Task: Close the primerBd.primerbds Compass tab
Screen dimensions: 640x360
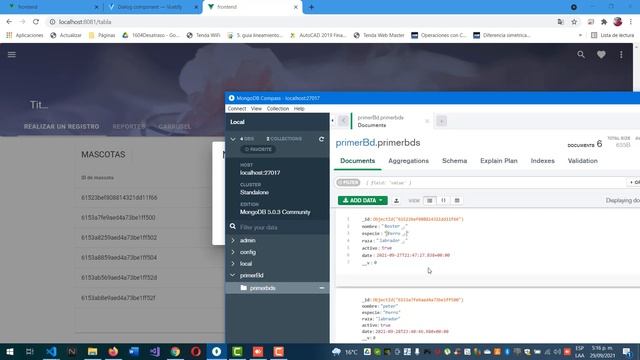Action: click(x=427, y=121)
